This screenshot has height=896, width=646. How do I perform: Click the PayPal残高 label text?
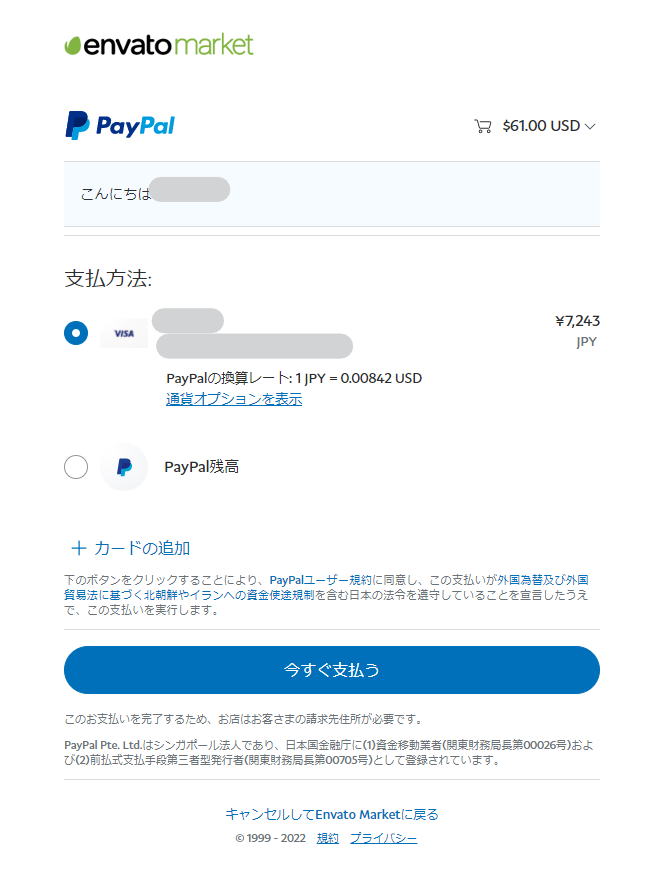[x=201, y=467]
